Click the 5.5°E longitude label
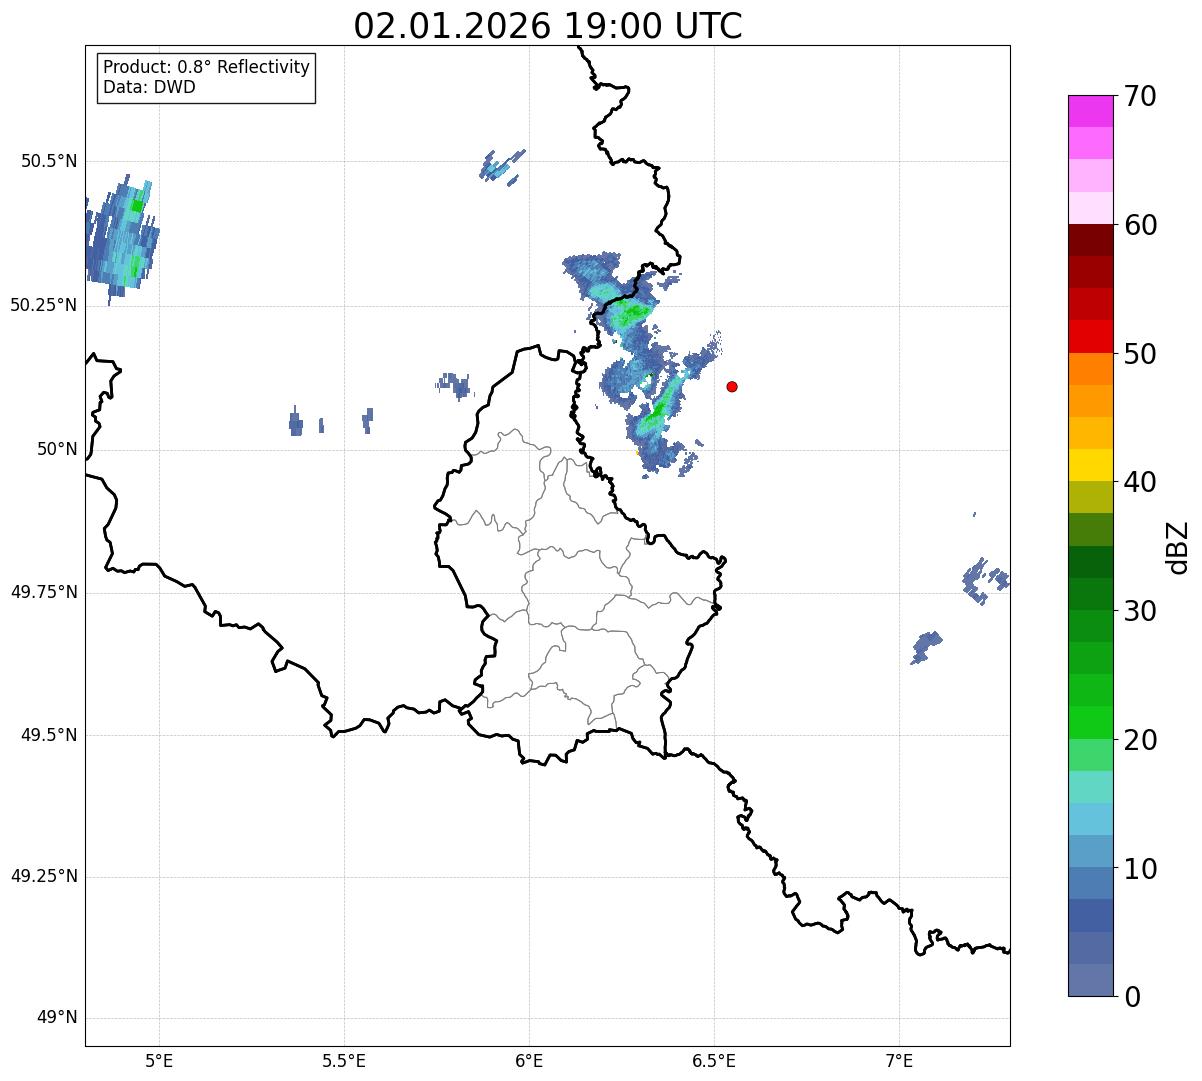 coord(344,1060)
